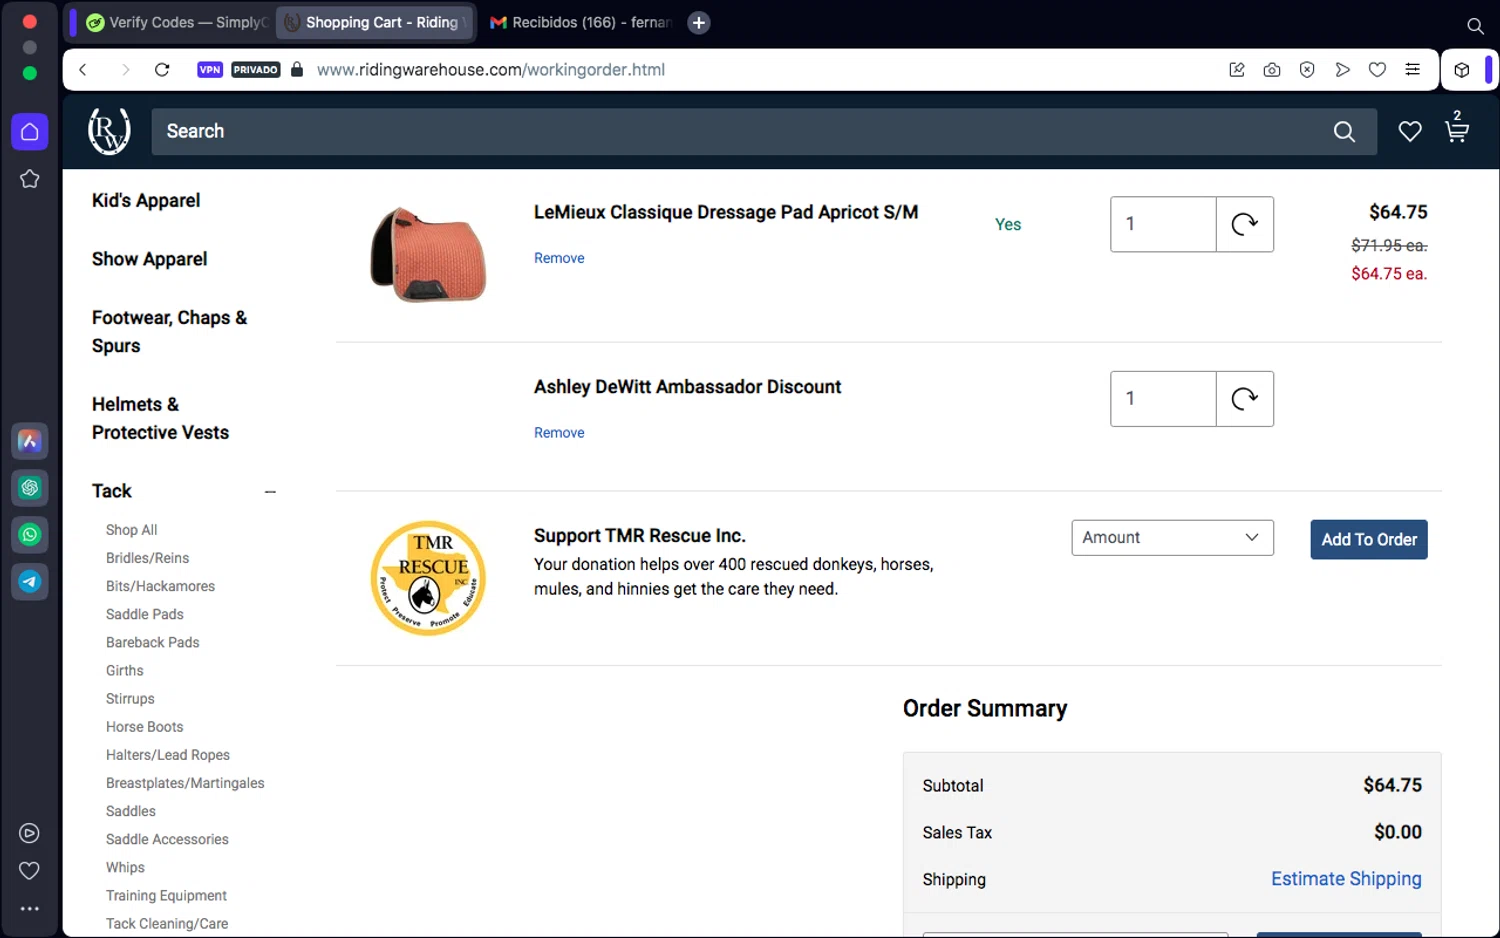The image size is (1500, 938).
Task: Click quantity field for Ambassador Discount
Action: click(x=1163, y=399)
